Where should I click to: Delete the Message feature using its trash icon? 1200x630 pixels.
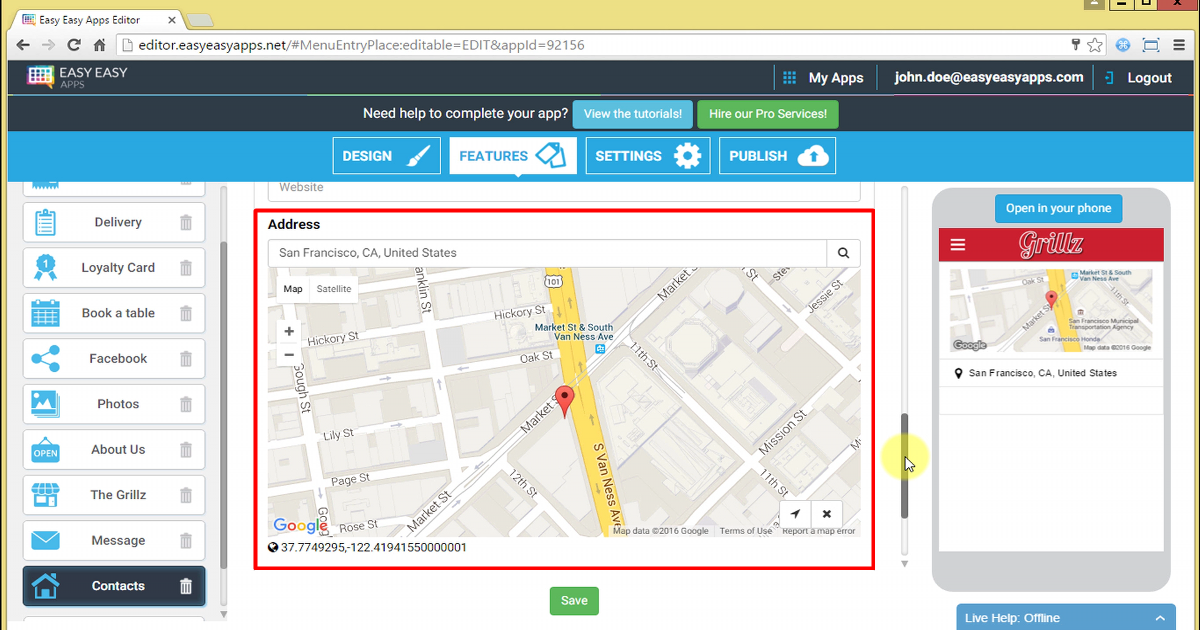[186, 540]
